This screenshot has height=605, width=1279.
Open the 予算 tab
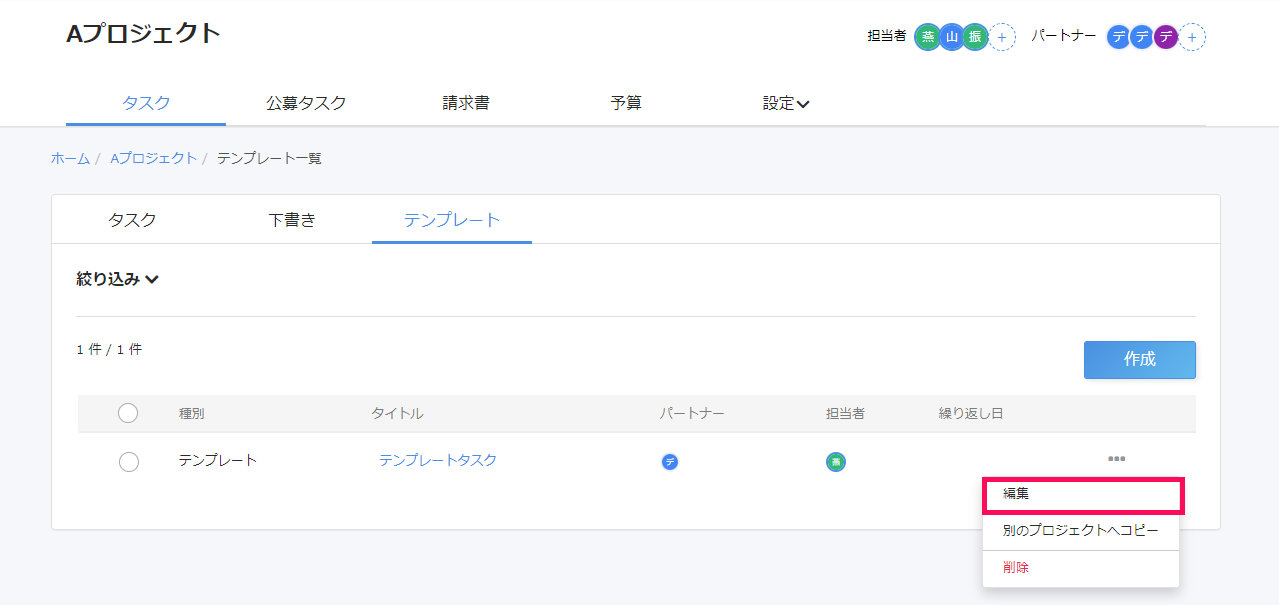tap(626, 103)
